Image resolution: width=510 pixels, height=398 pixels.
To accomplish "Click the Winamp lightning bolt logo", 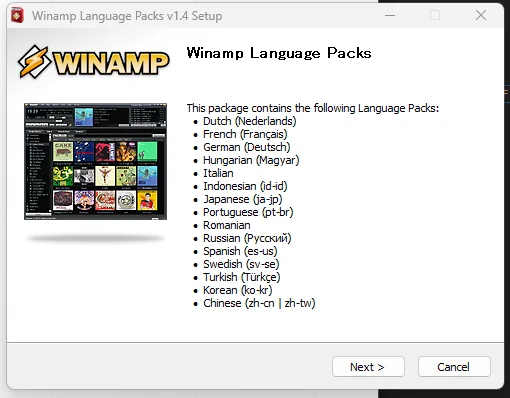I will pyautogui.click(x=34, y=62).
